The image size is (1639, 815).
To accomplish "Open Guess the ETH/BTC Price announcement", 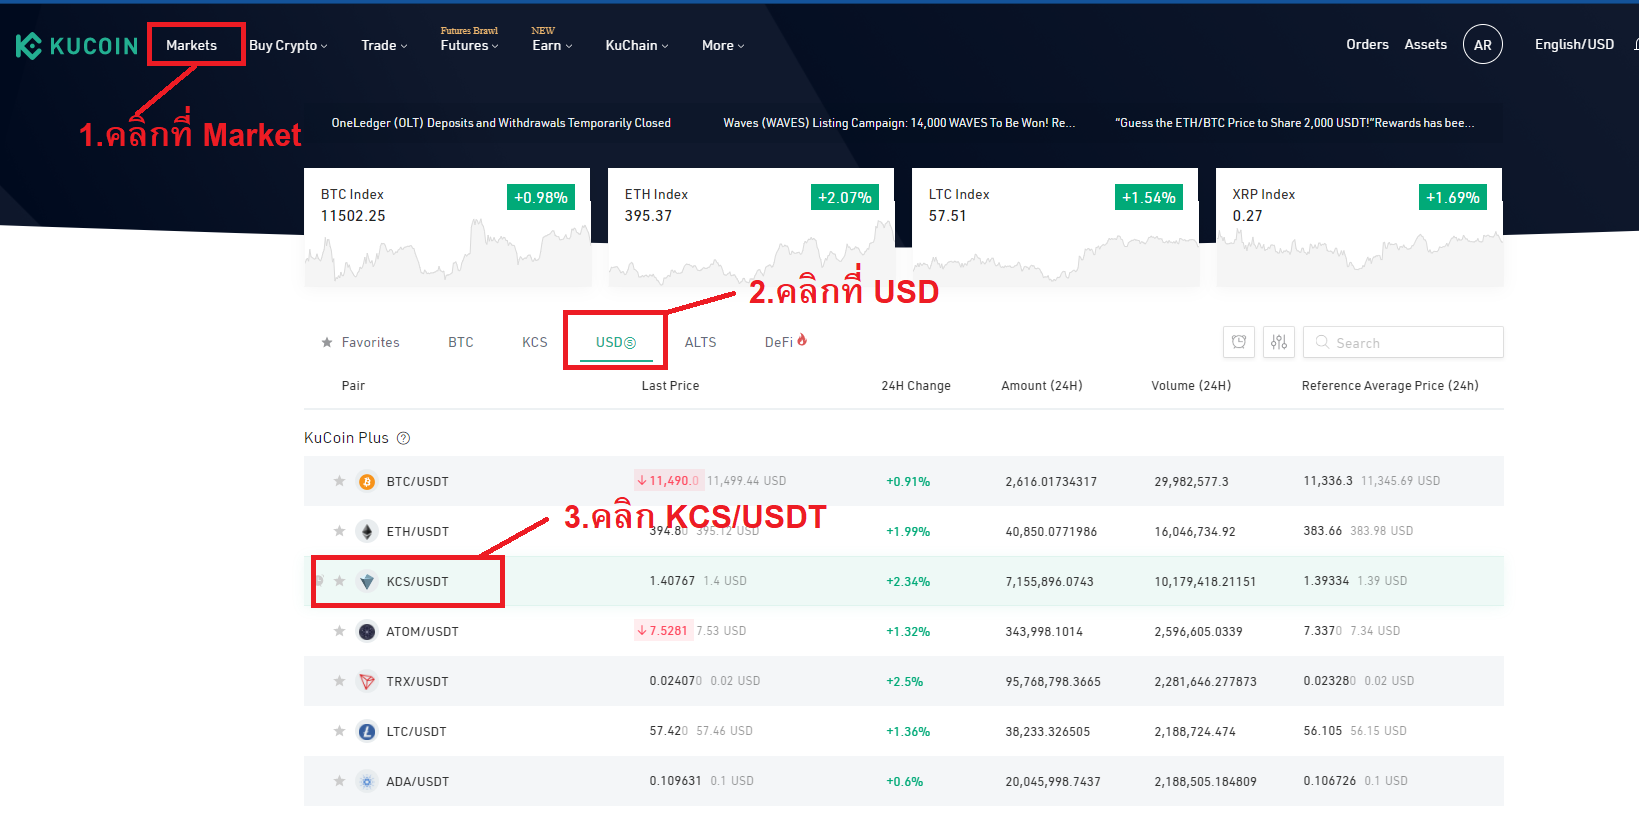I will pos(1294,123).
